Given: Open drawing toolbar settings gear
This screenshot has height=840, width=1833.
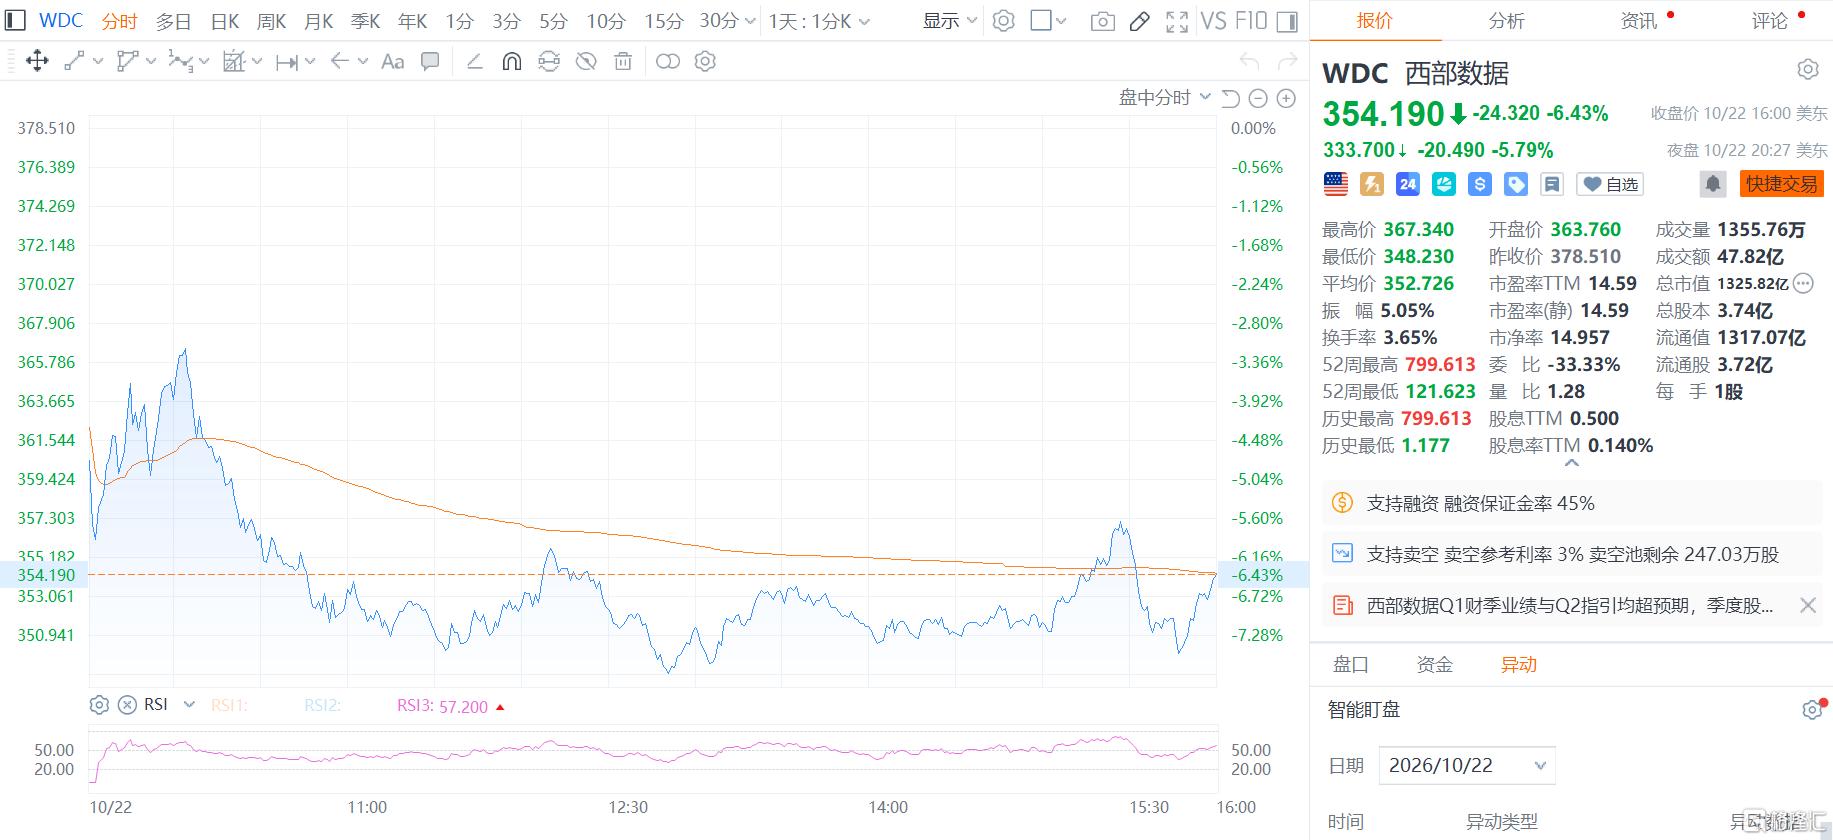Looking at the screenshot, I should [705, 61].
